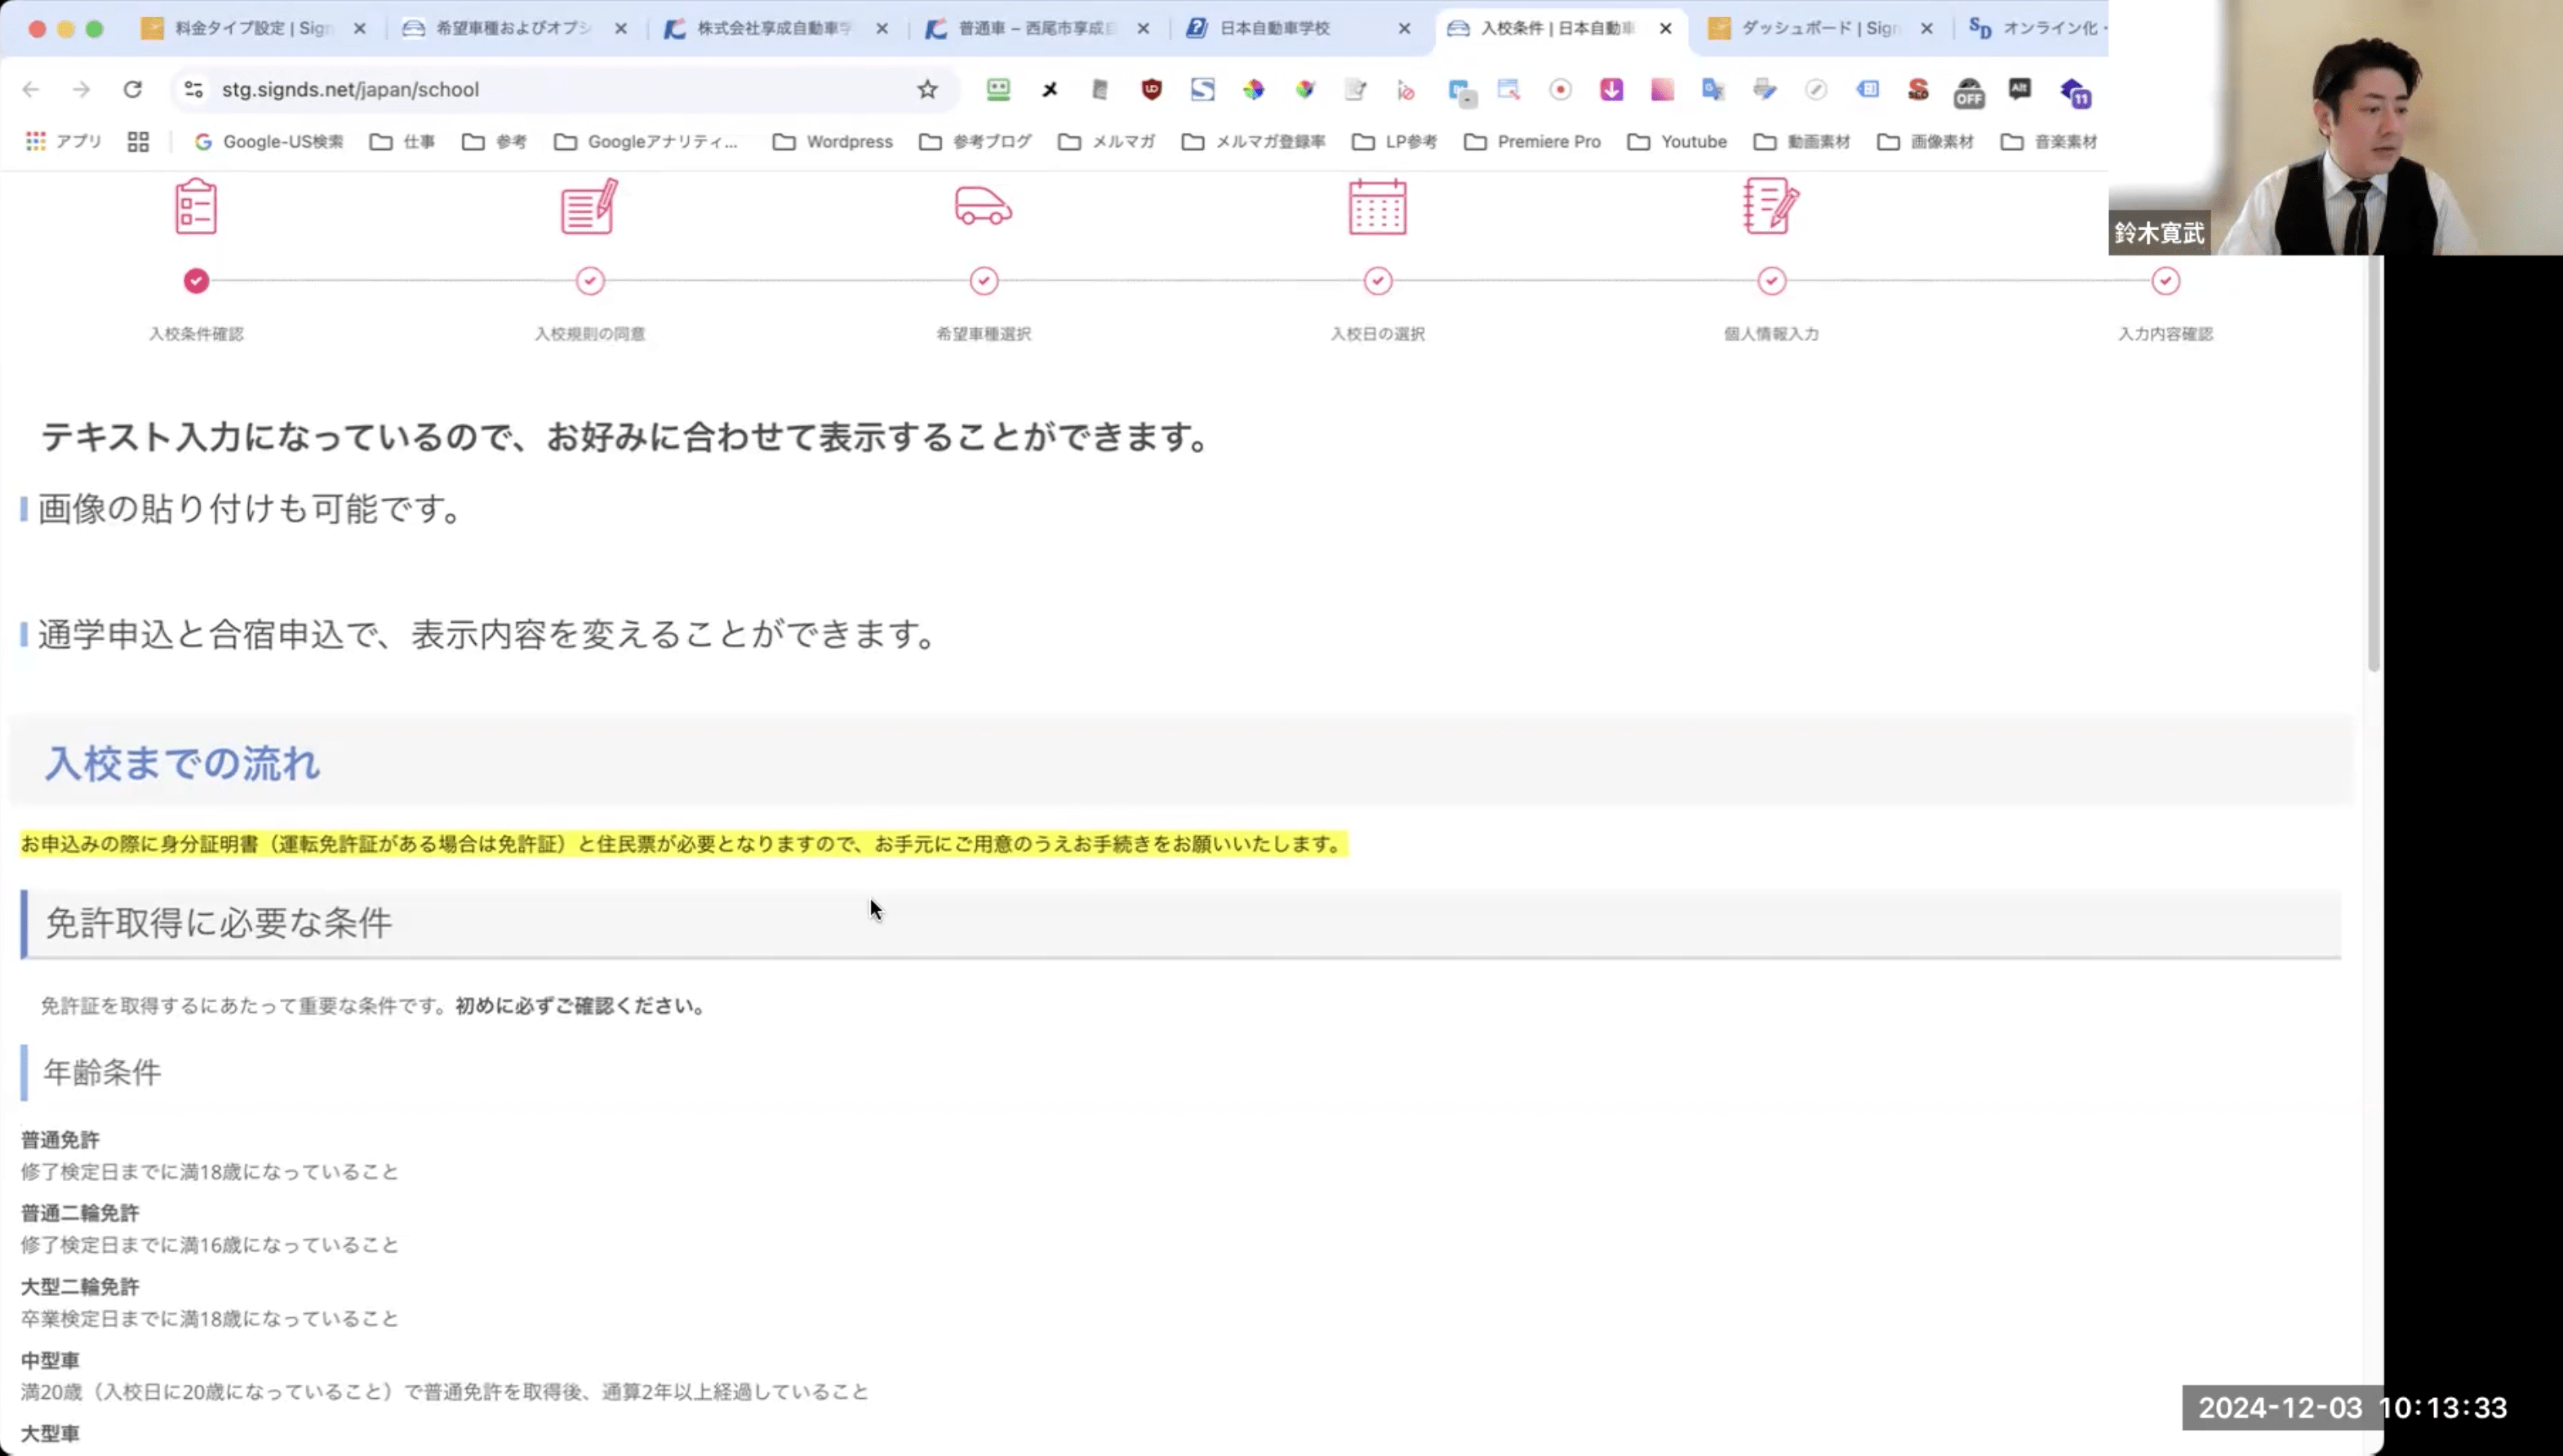Open the purple download-arrow extension
Image resolution: width=2563 pixels, height=1456 pixels.
tap(1611, 90)
